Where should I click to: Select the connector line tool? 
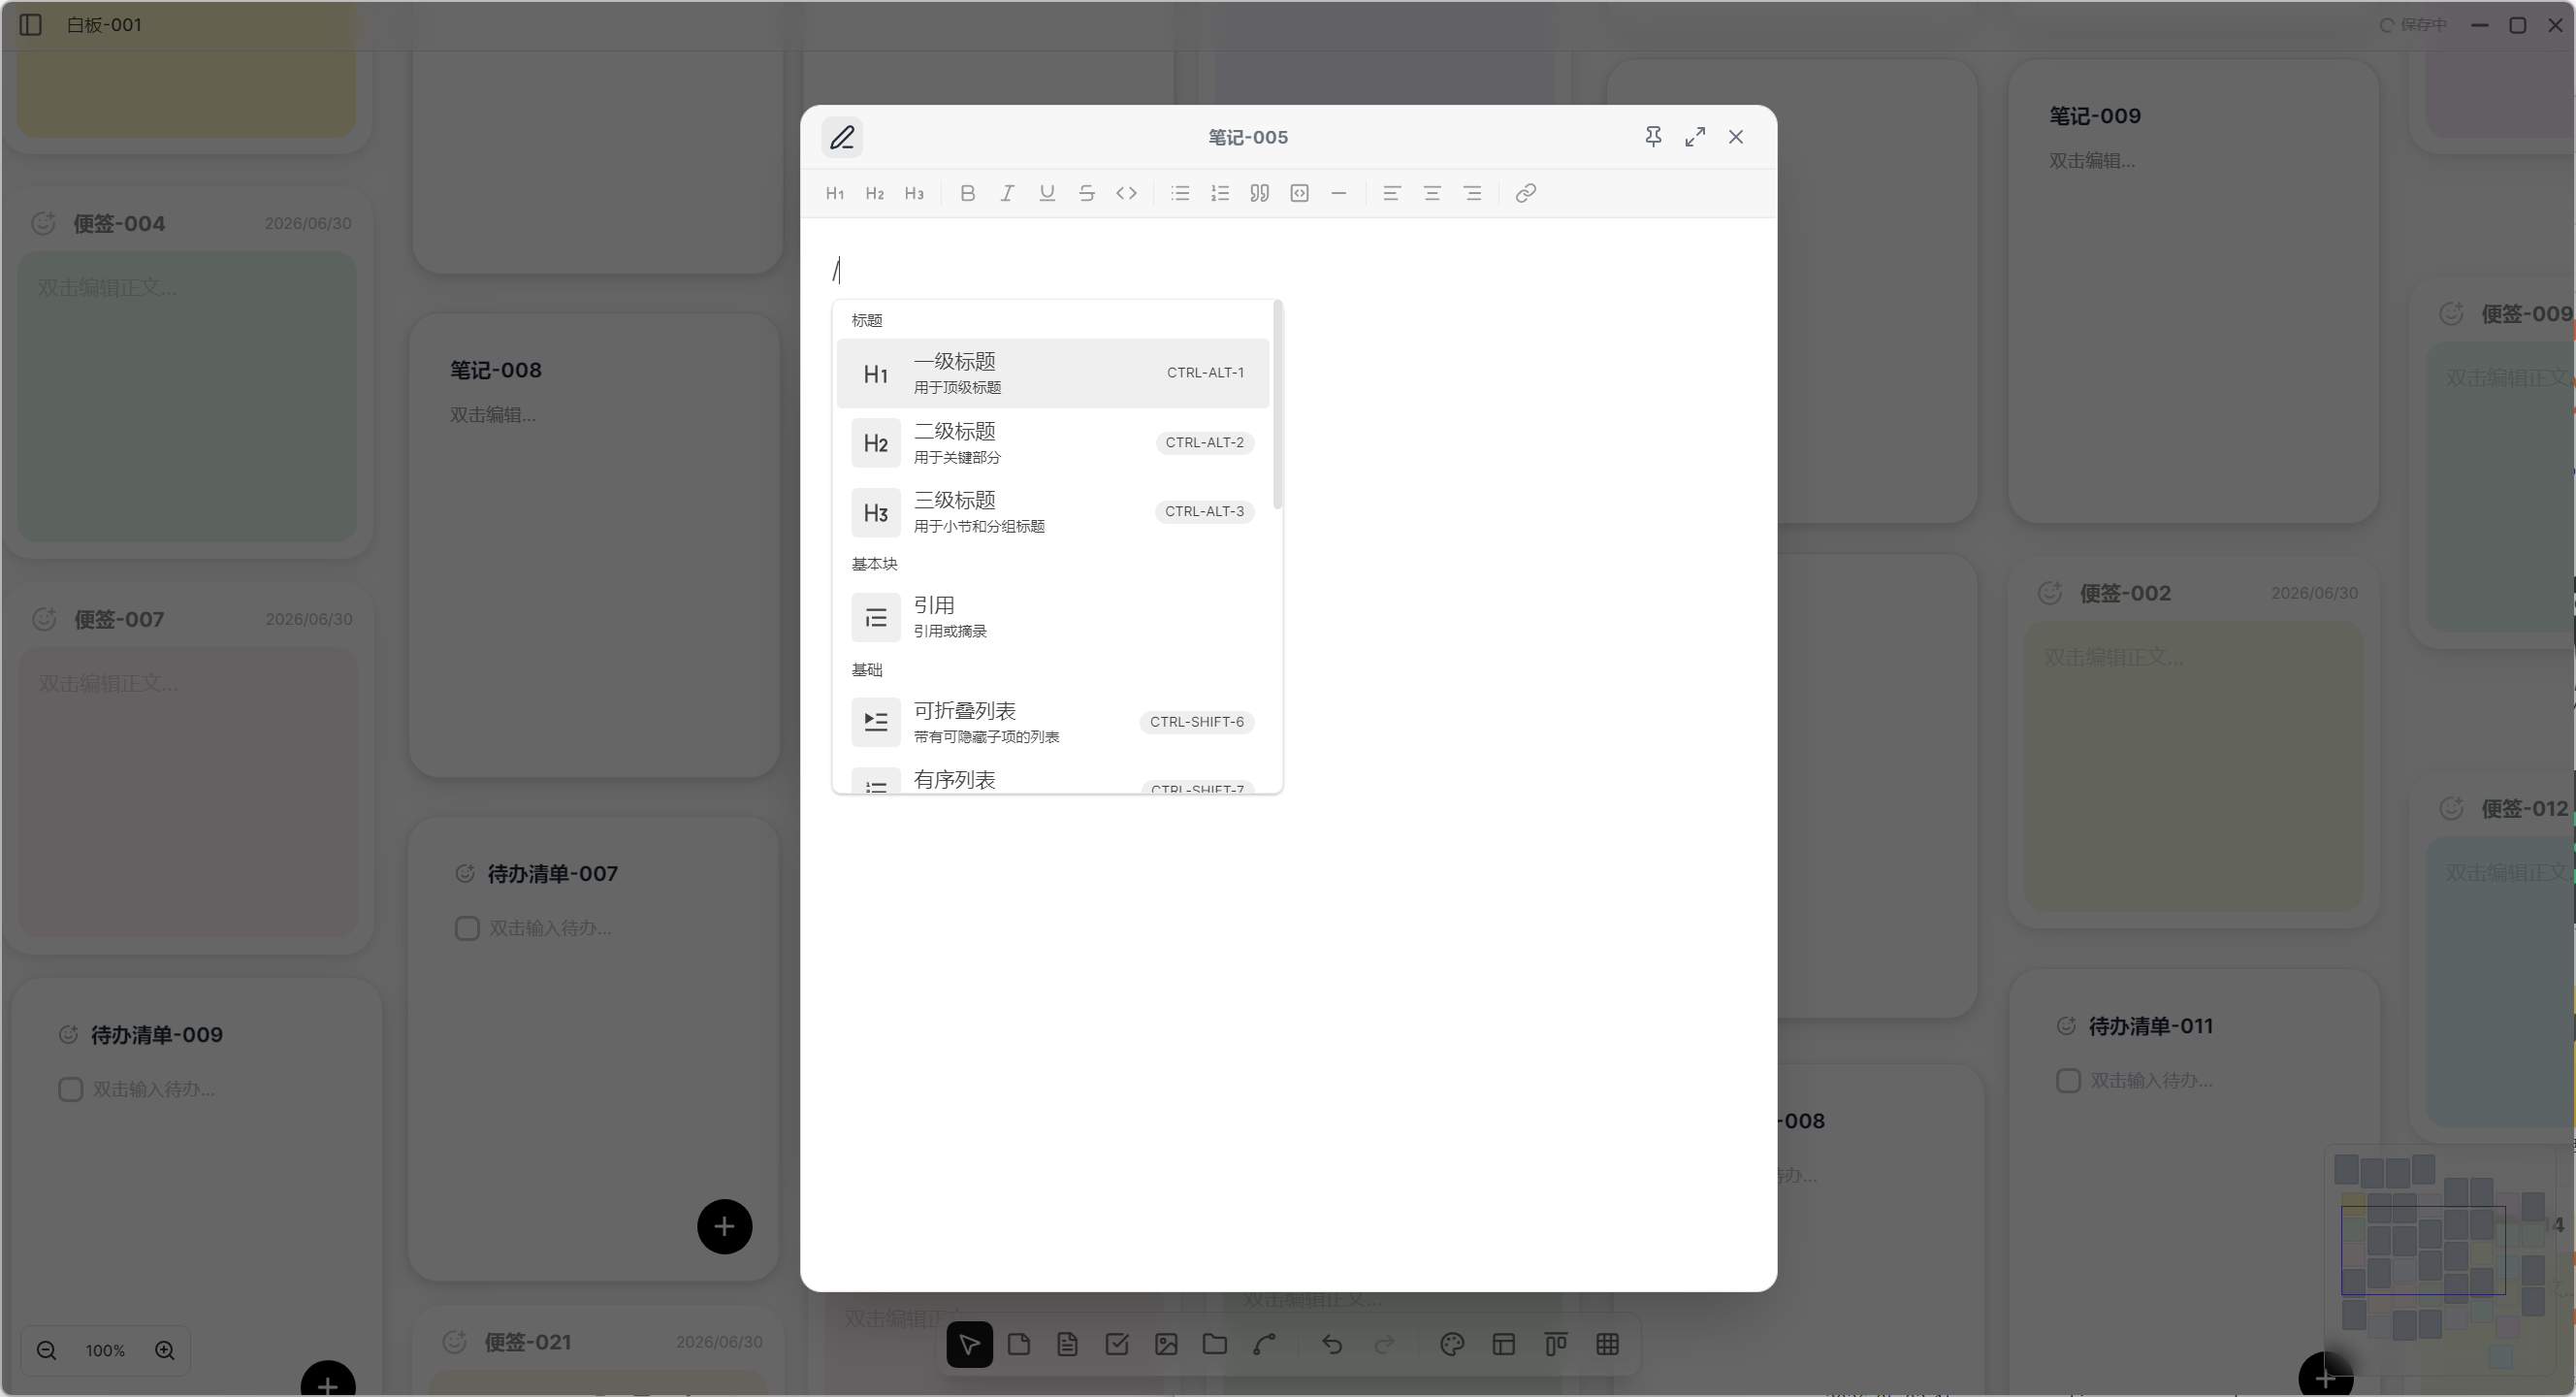pos(1264,1345)
